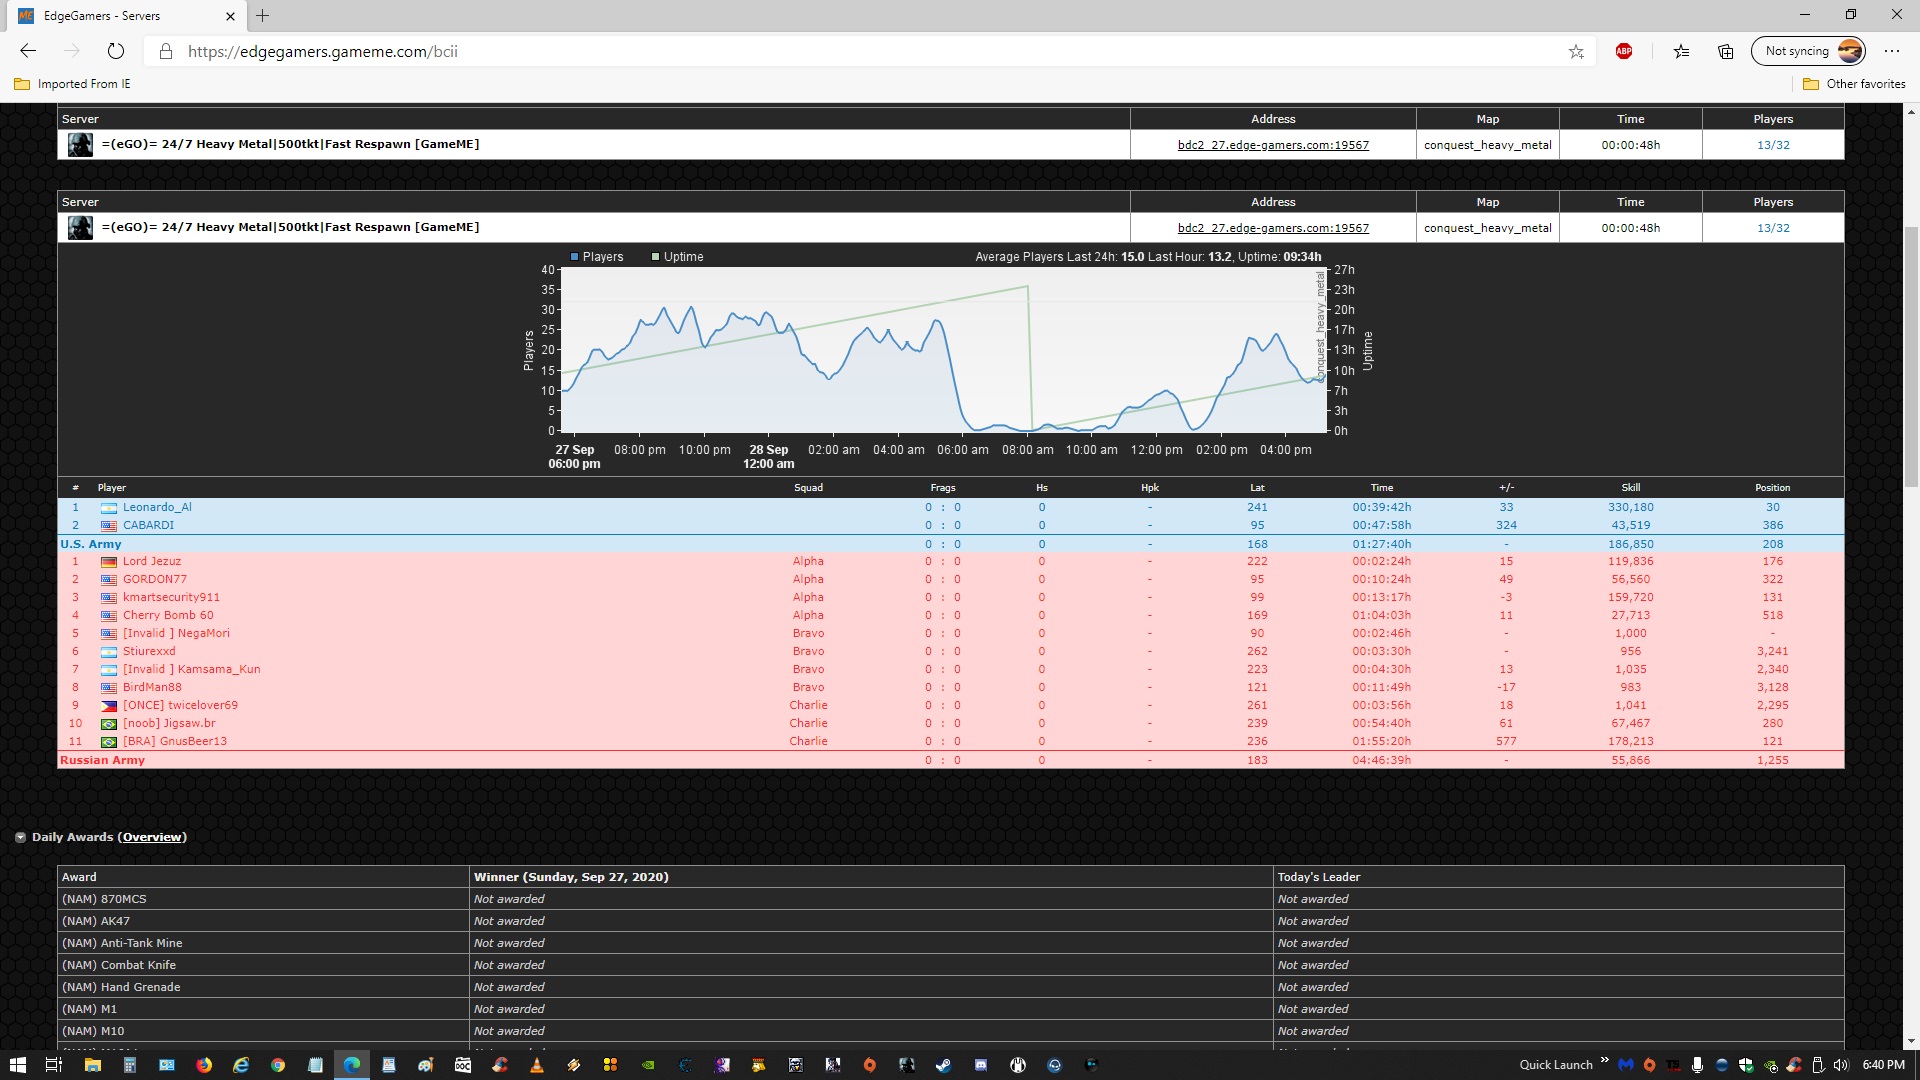This screenshot has height=1080, width=1920.
Task: Open VLC media player from taskbar
Action: [x=537, y=1065]
